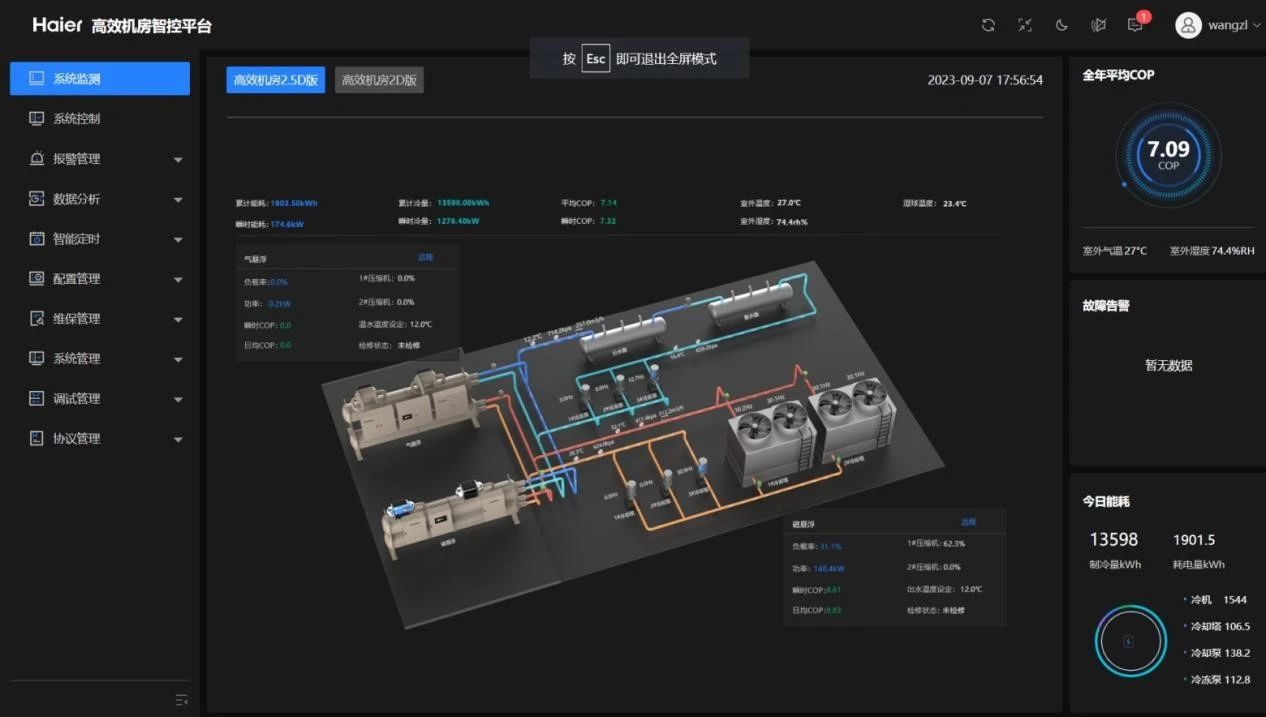The width and height of the screenshot is (1266, 717).
Task: Expand the 智能定时 submenu arrow
Action: [178, 239]
